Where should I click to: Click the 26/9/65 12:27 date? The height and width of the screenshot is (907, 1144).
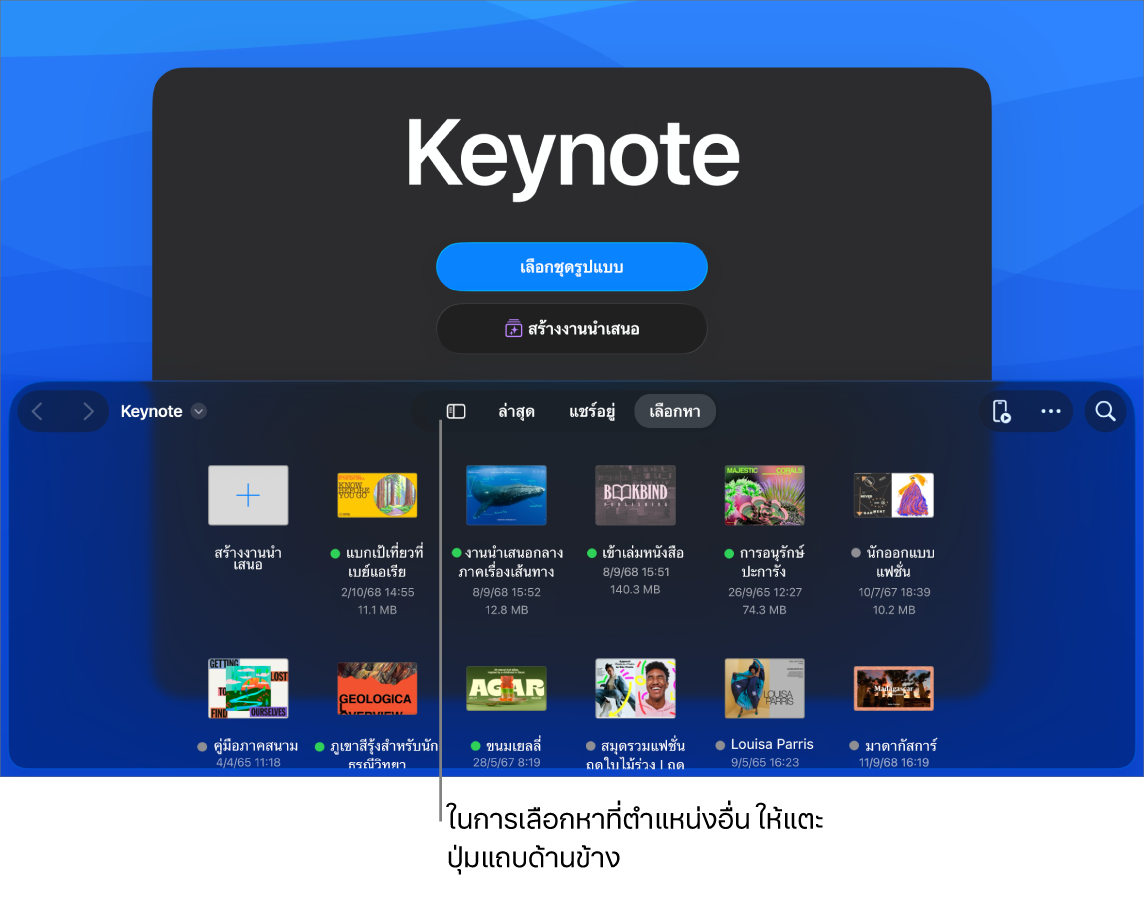[x=765, y=593]
